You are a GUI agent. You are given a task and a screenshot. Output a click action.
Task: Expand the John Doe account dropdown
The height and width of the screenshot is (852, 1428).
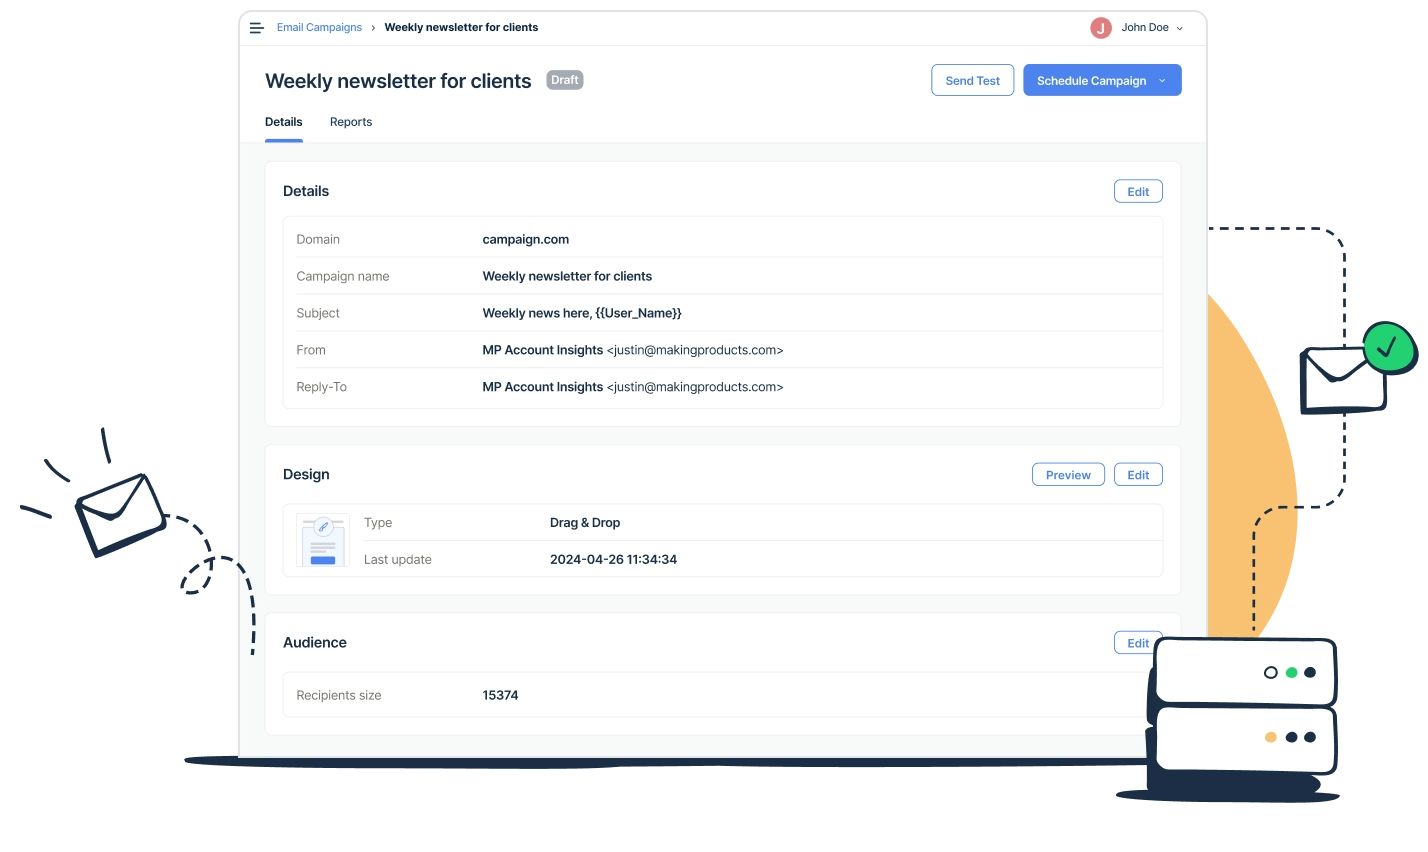[x=1180, y=28]
